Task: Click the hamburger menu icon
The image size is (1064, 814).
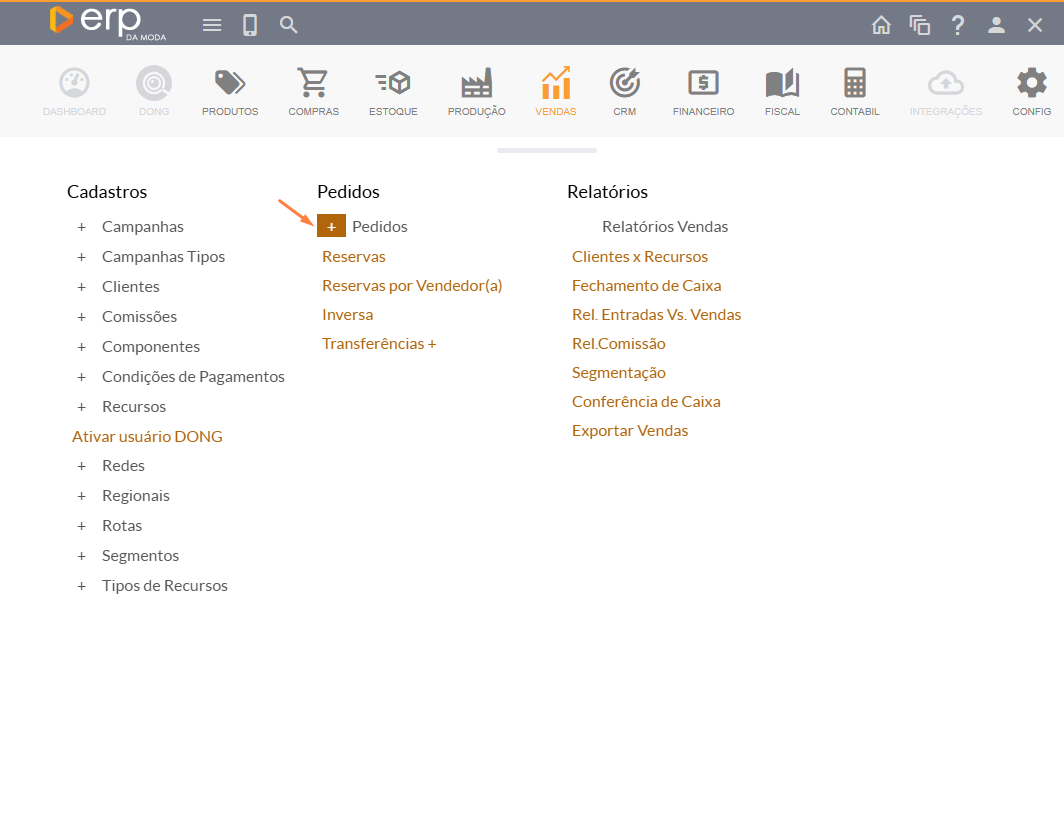Action: (212, 25)
